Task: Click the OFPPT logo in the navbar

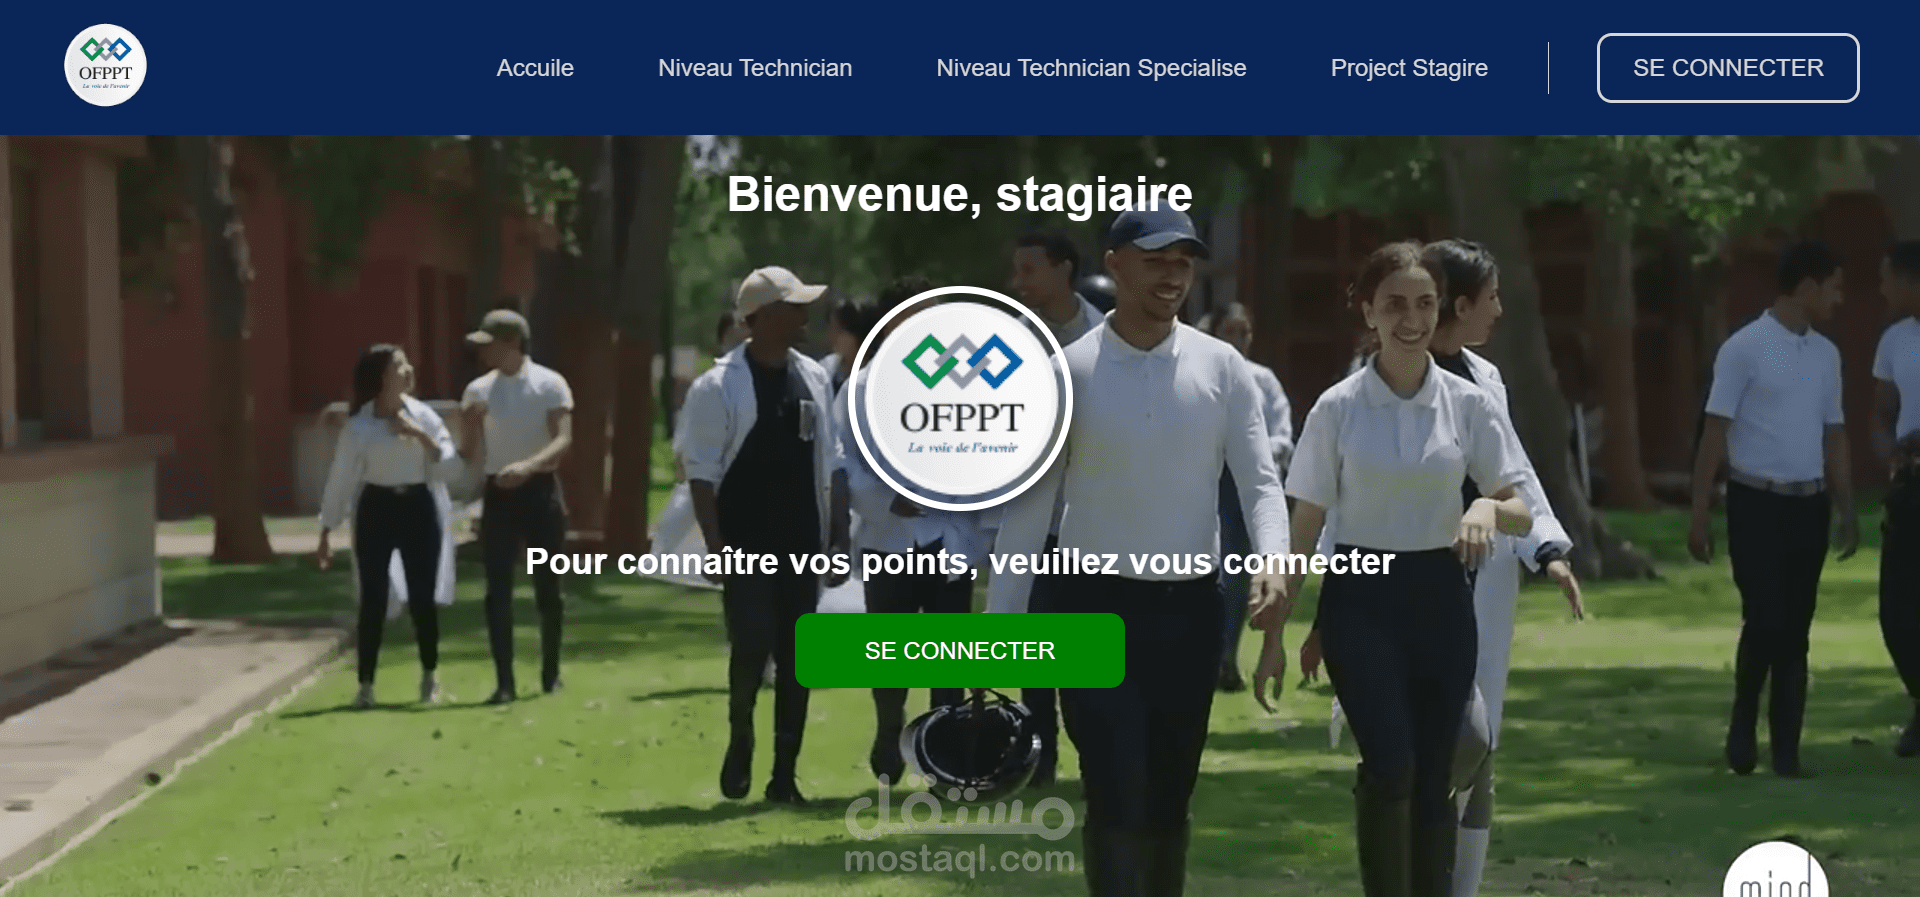Action: (105, 66)
